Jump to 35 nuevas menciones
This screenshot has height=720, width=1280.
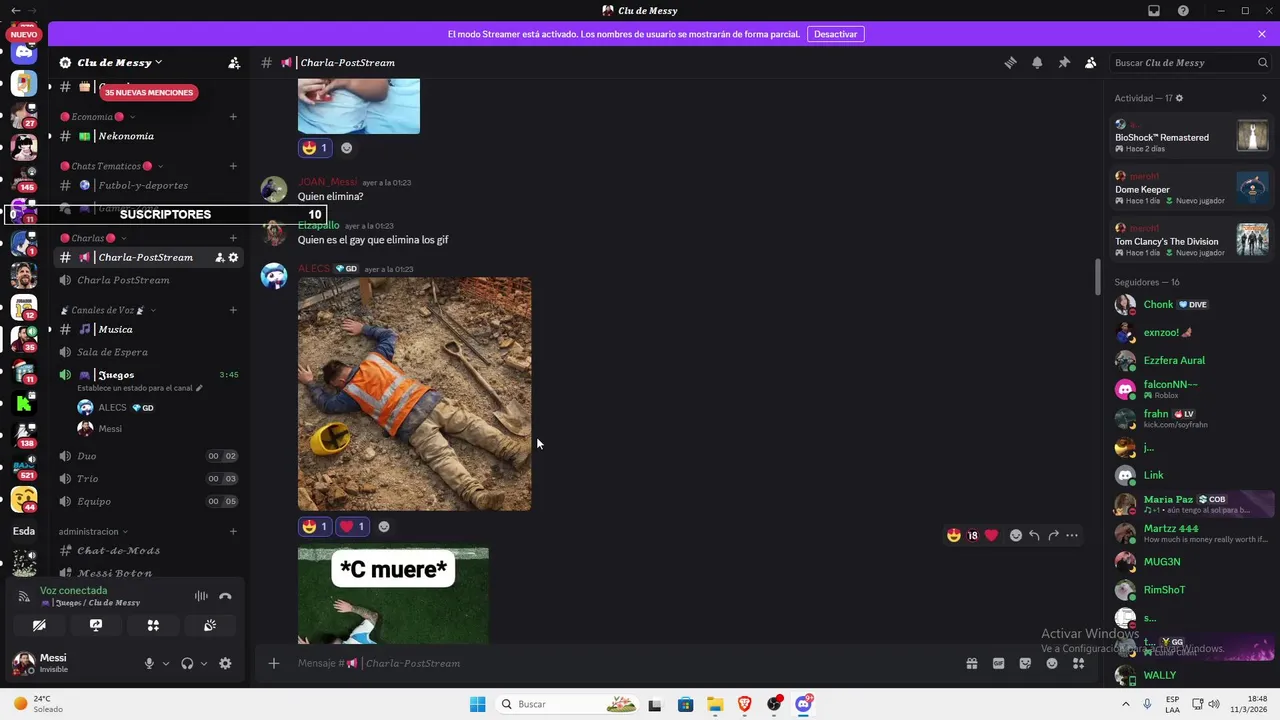click(x=148, y=92)
